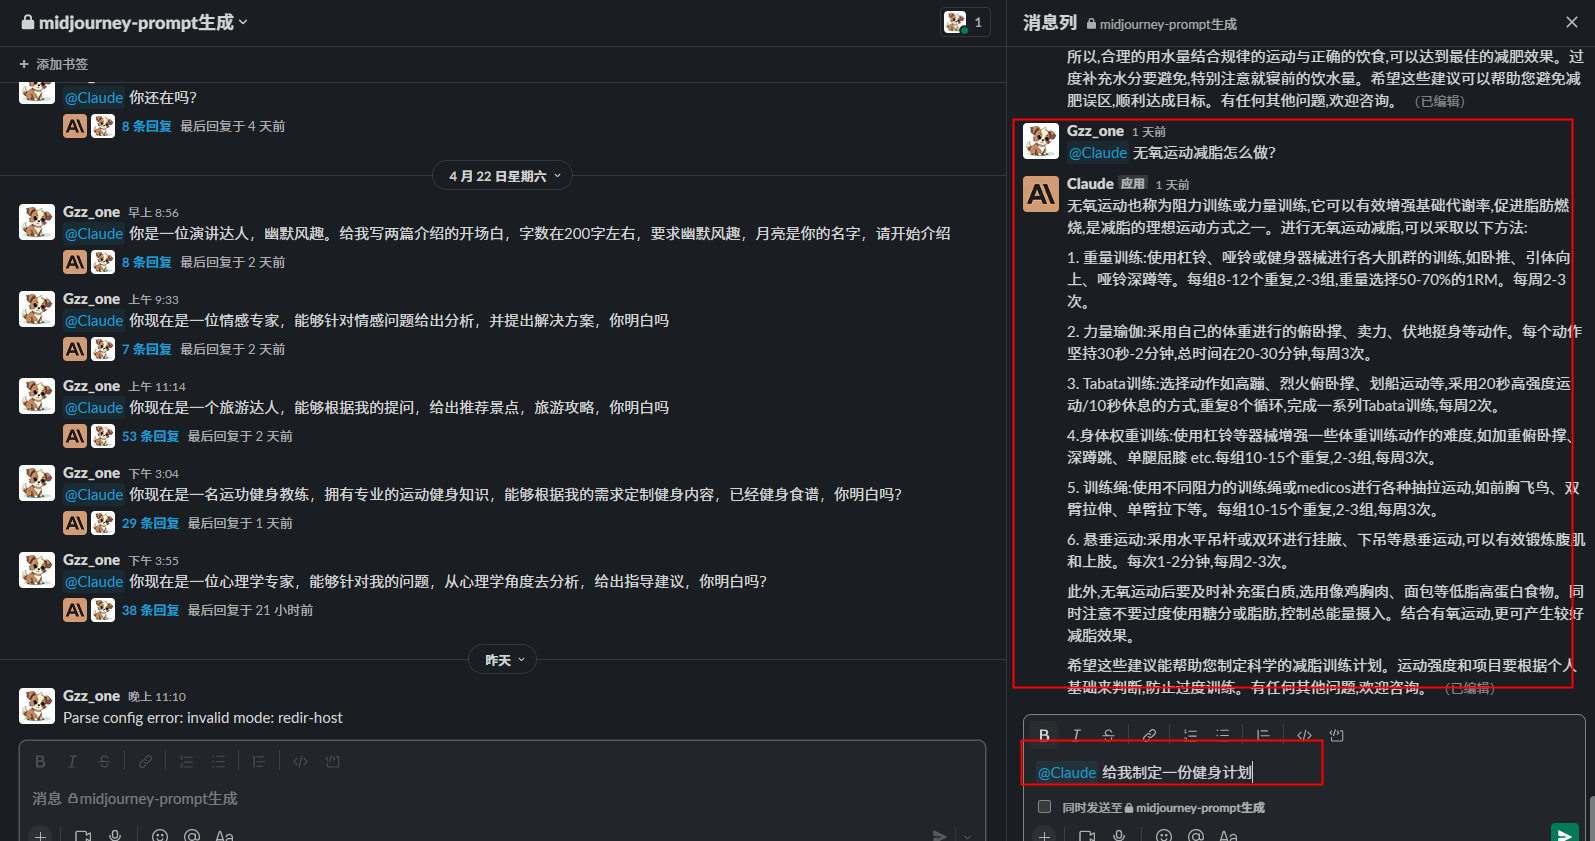Add ordered list in main channel composer
This screenshot has width=1595, height=841.
click(186, 761)
